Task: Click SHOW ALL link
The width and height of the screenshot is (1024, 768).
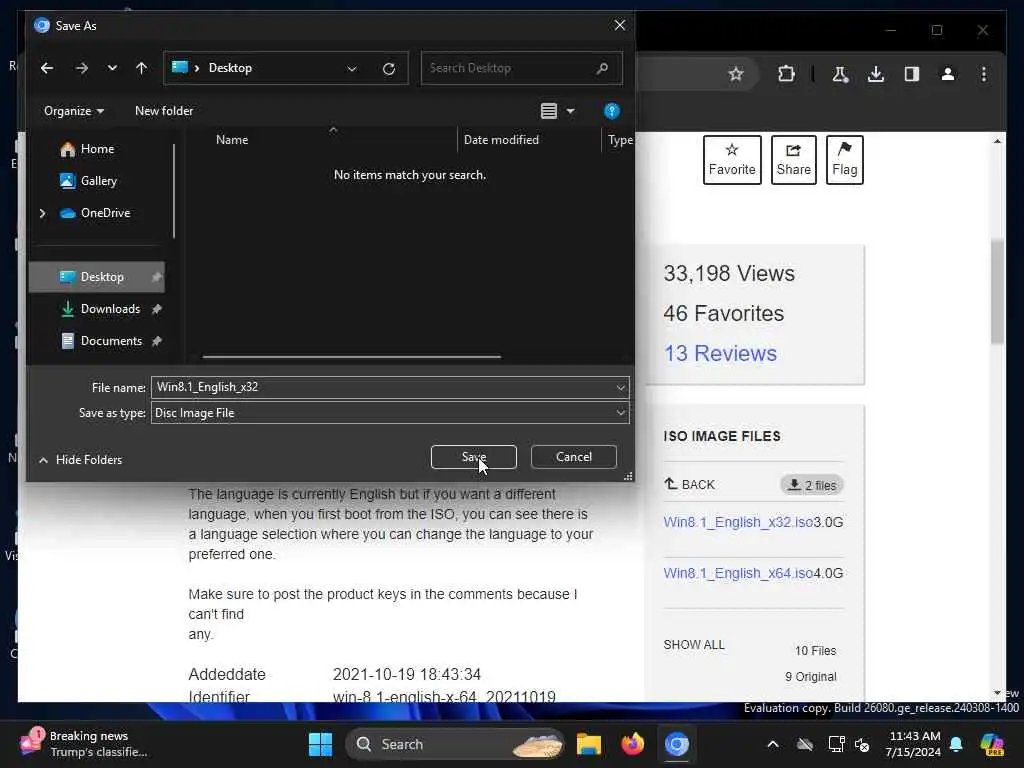Action: click(x=694, y=645)
